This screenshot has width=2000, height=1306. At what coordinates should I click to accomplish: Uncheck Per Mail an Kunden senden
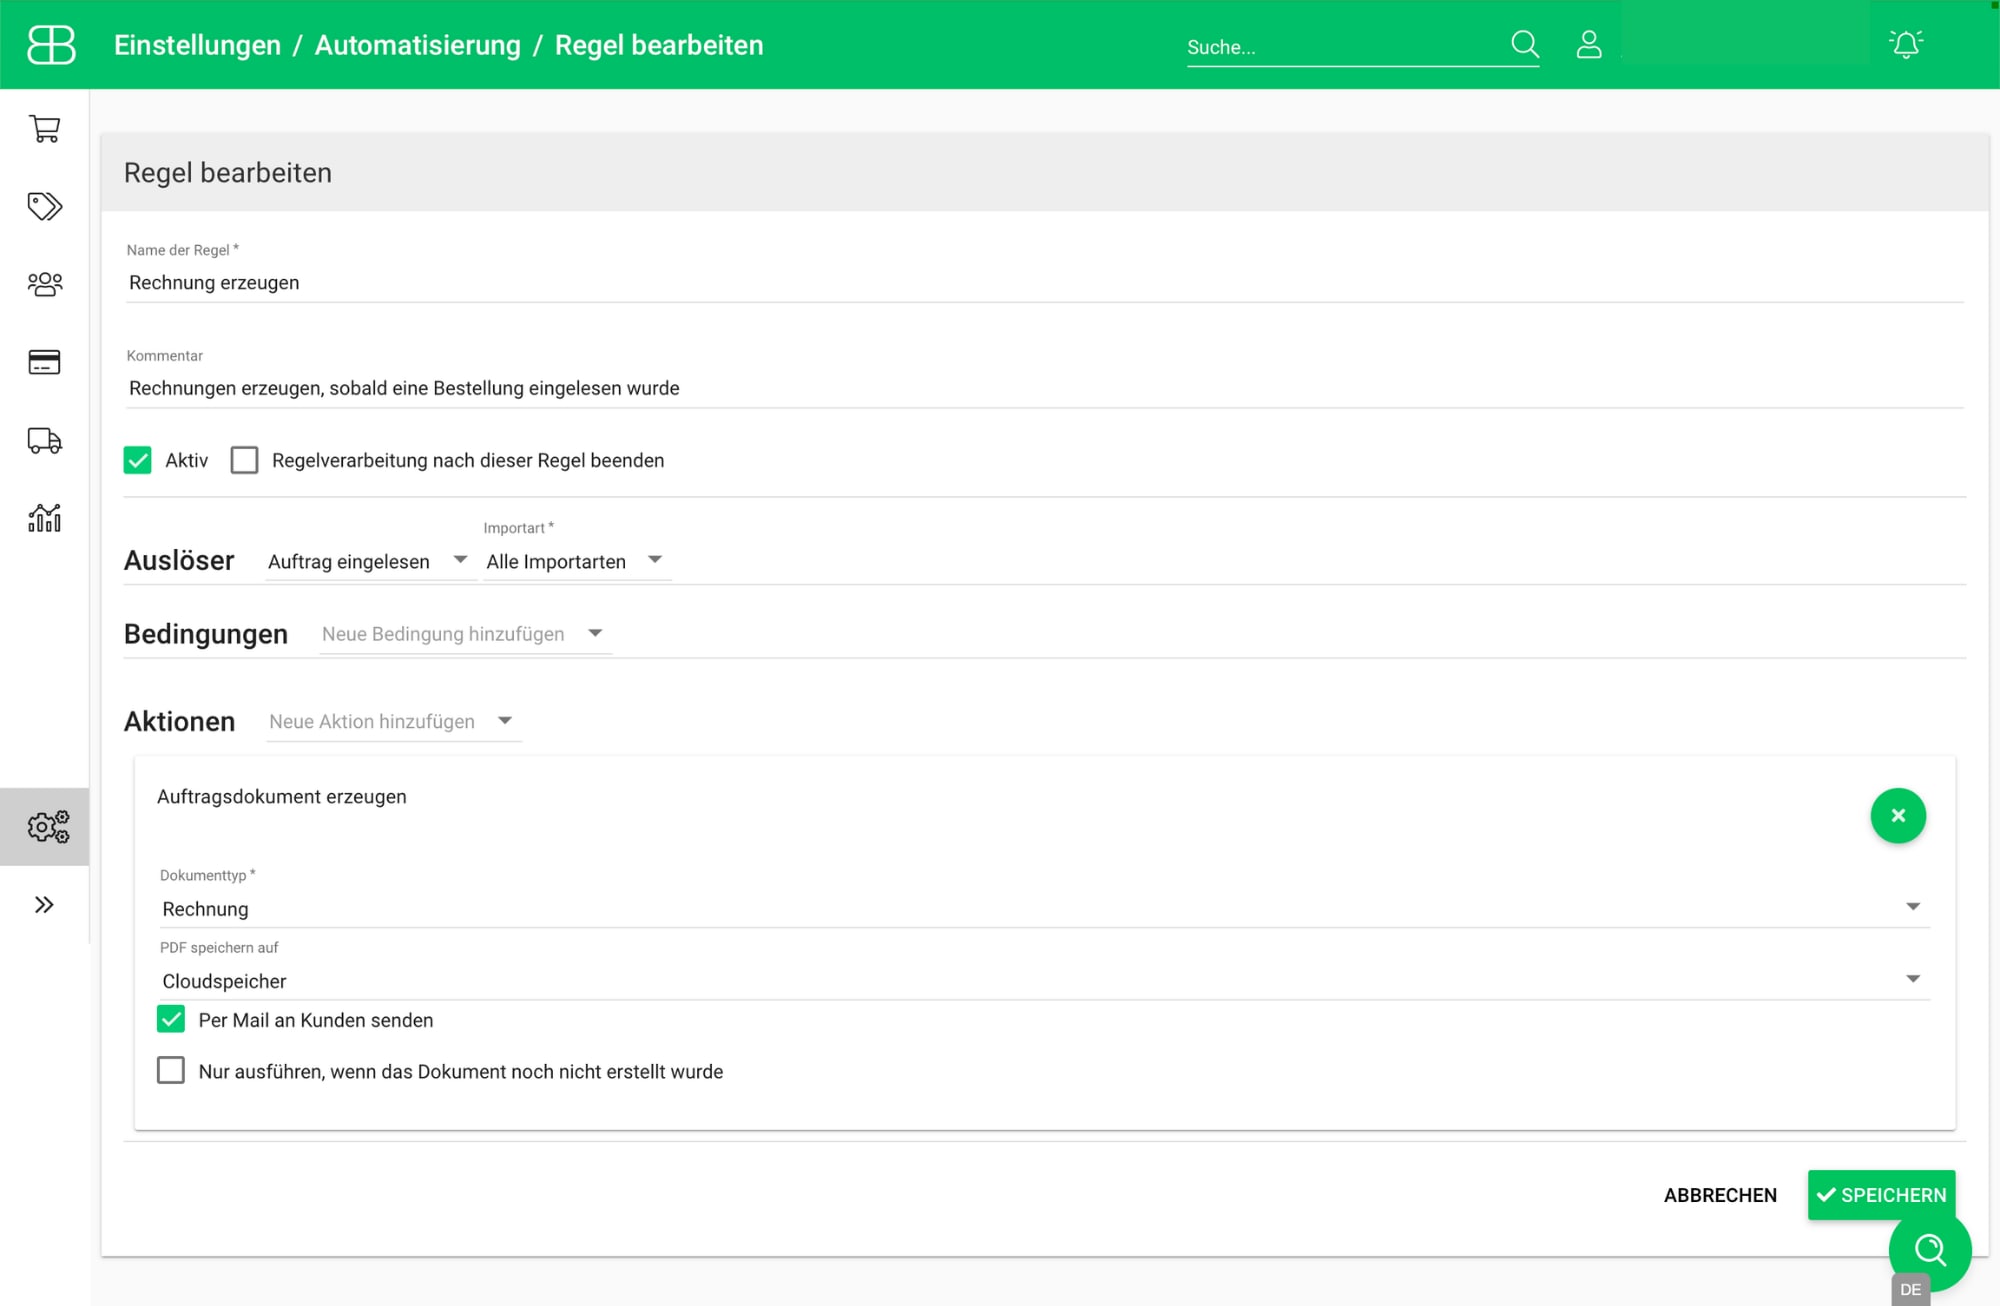point(171,1020)
